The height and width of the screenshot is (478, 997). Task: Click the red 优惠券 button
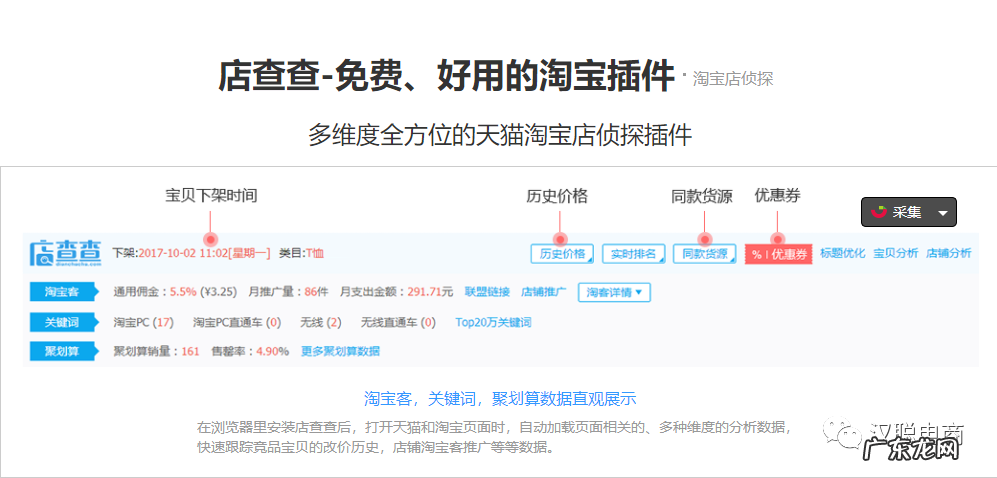pyautogui.click(x=779, y=254)
